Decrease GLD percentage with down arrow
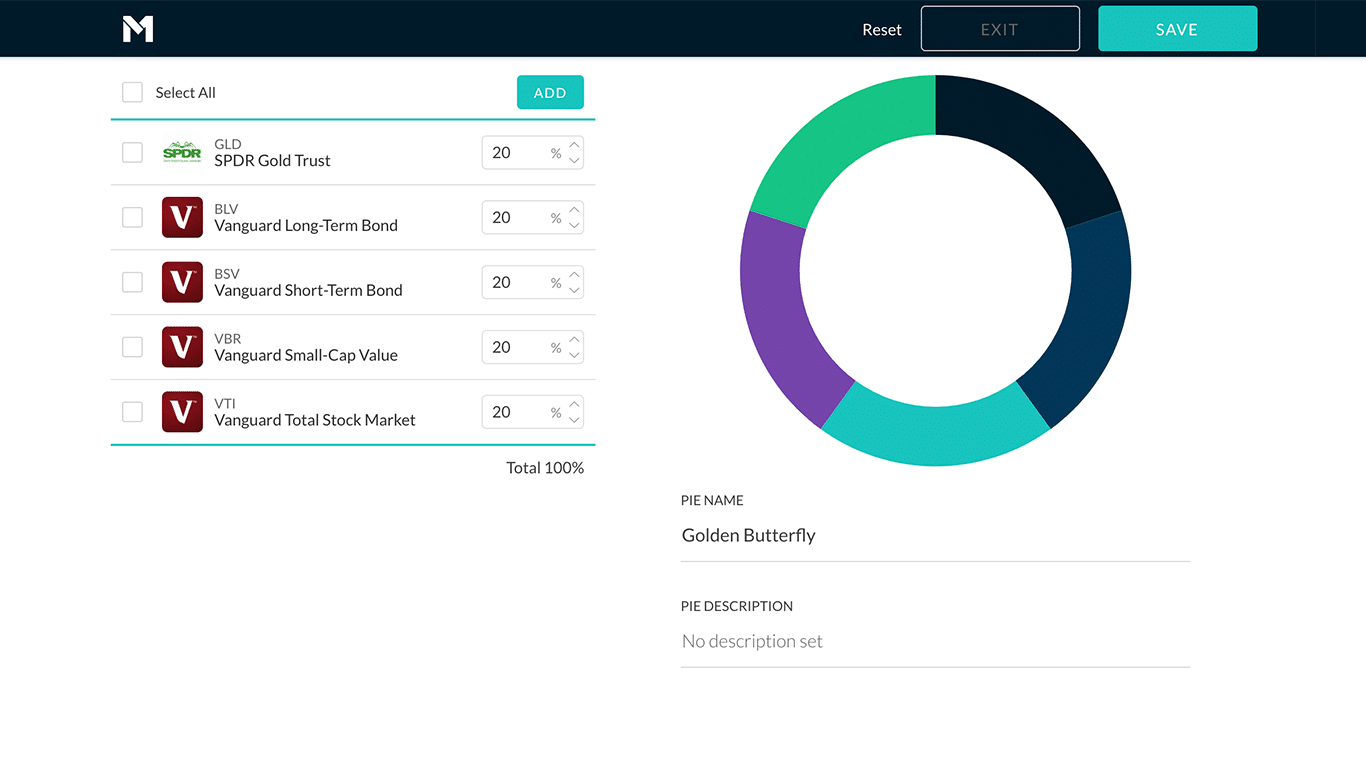1366x768 pixels. point(574,160)
